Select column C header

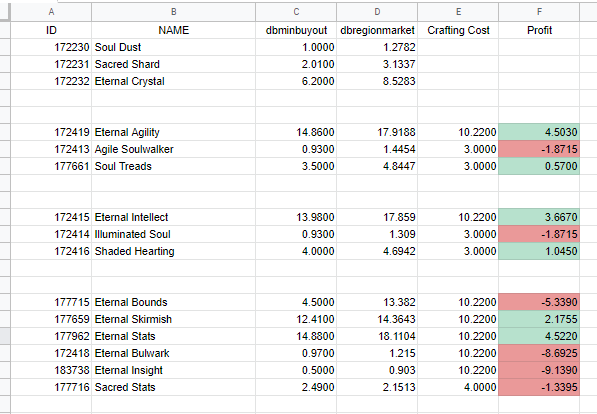296,12
